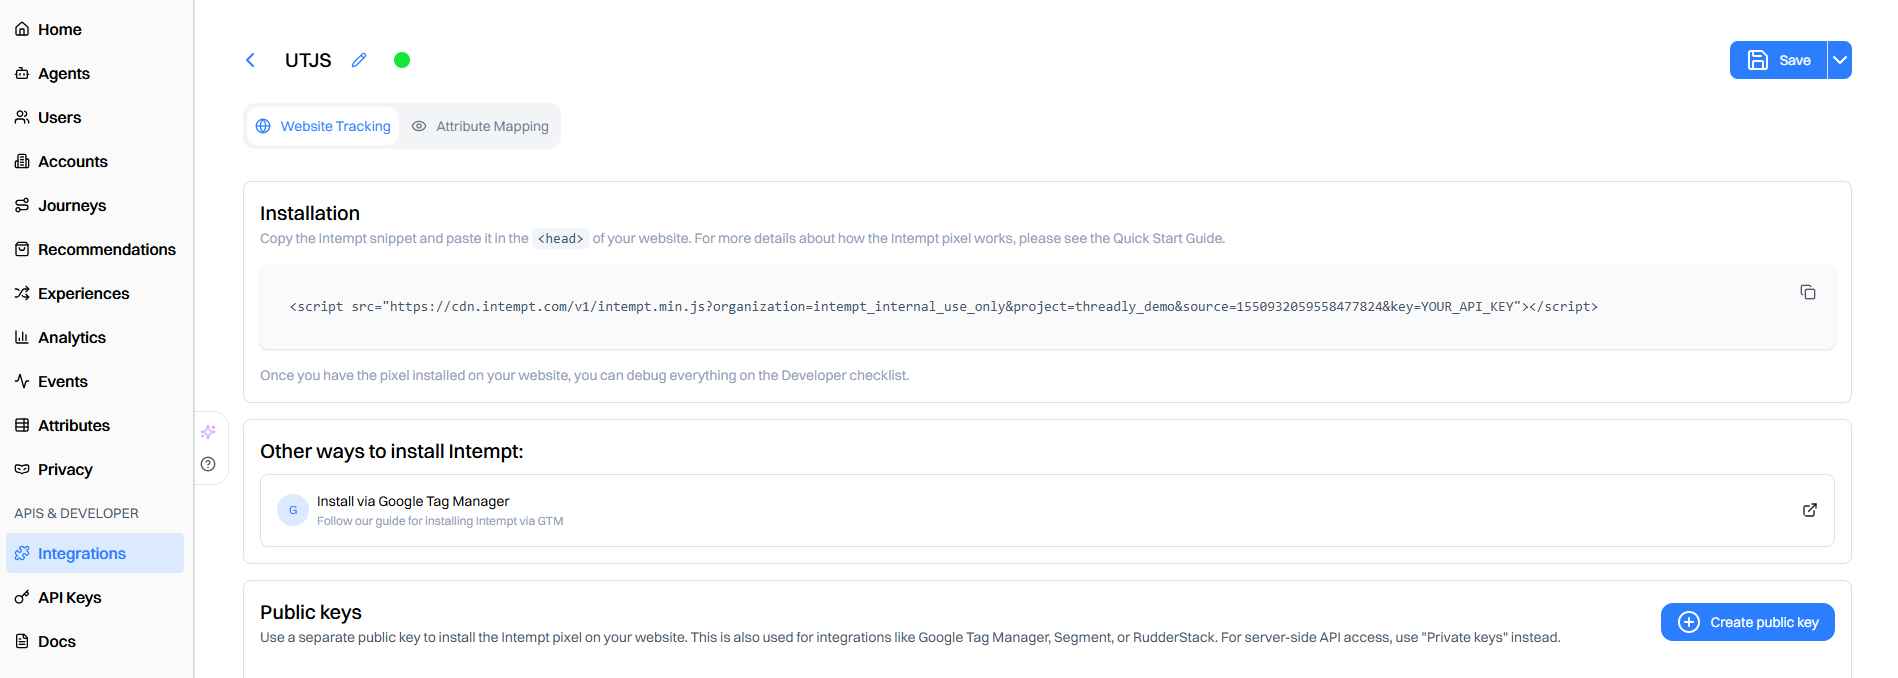Open Docs in sidebar menu
This screenshot has width=1898, height=678.
click(95, 641)
